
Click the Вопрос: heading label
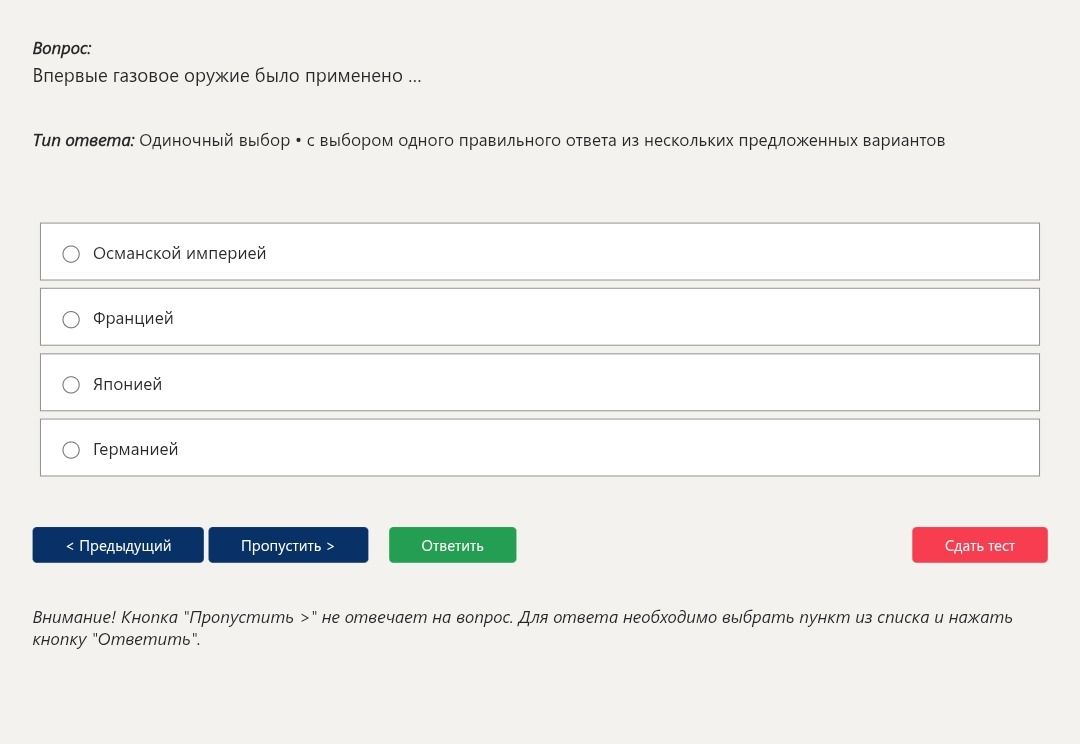click(61, 48)
